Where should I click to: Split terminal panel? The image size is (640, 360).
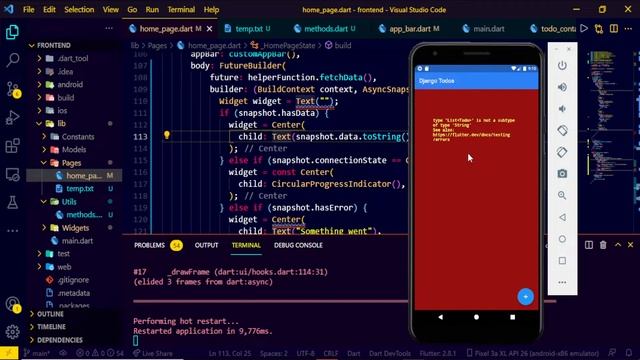tap(589, 245)
